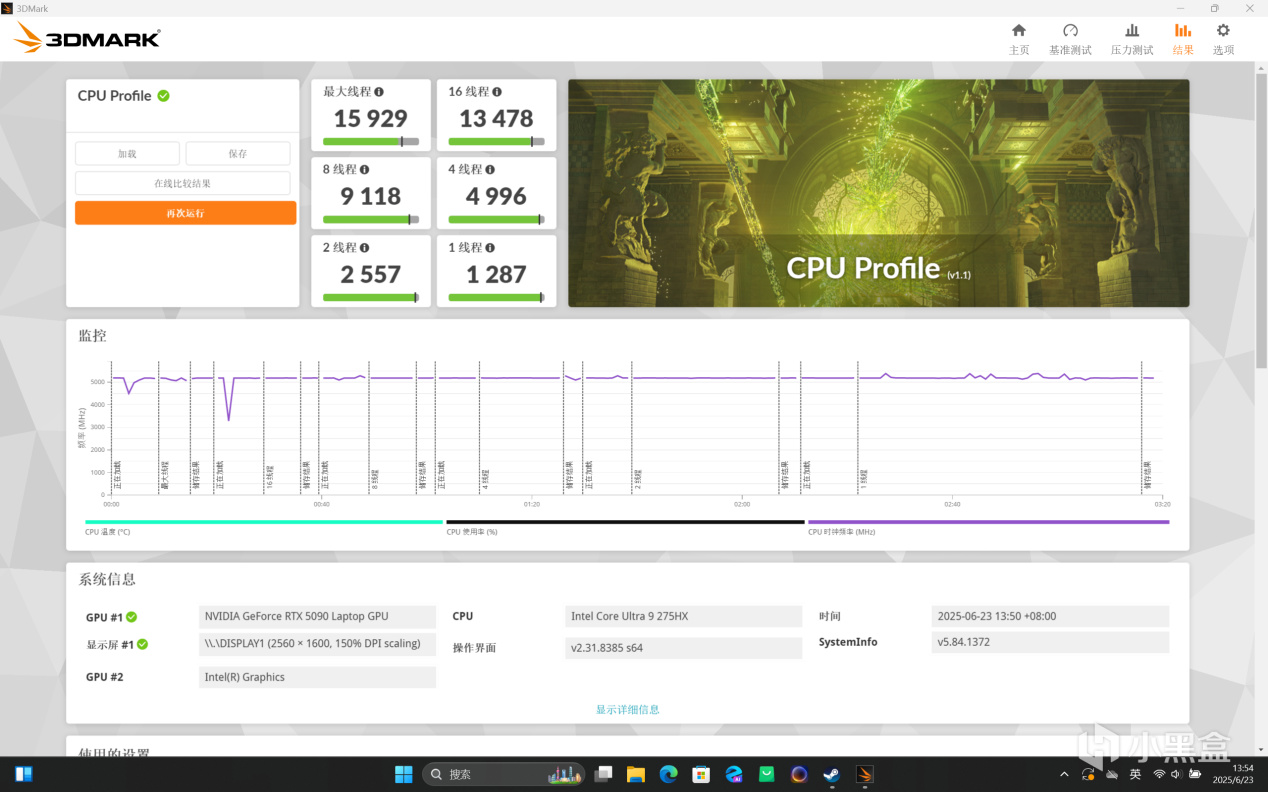The image size is (1268, 792).
Task: Click 显示详细信息 show details link
Action: 628,709
